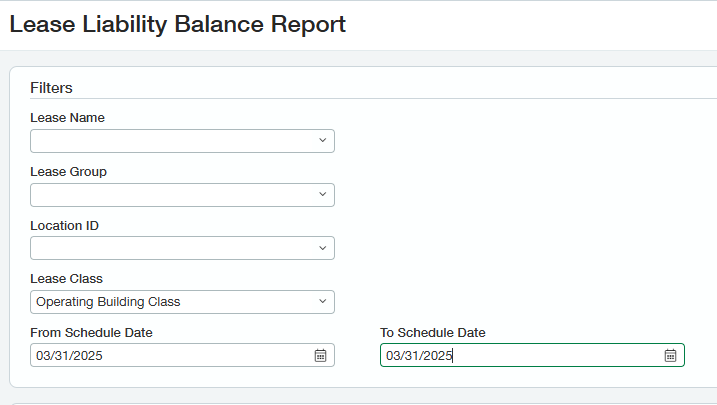
Task: Click the Lease Name field label
Action: pos(67,118)
